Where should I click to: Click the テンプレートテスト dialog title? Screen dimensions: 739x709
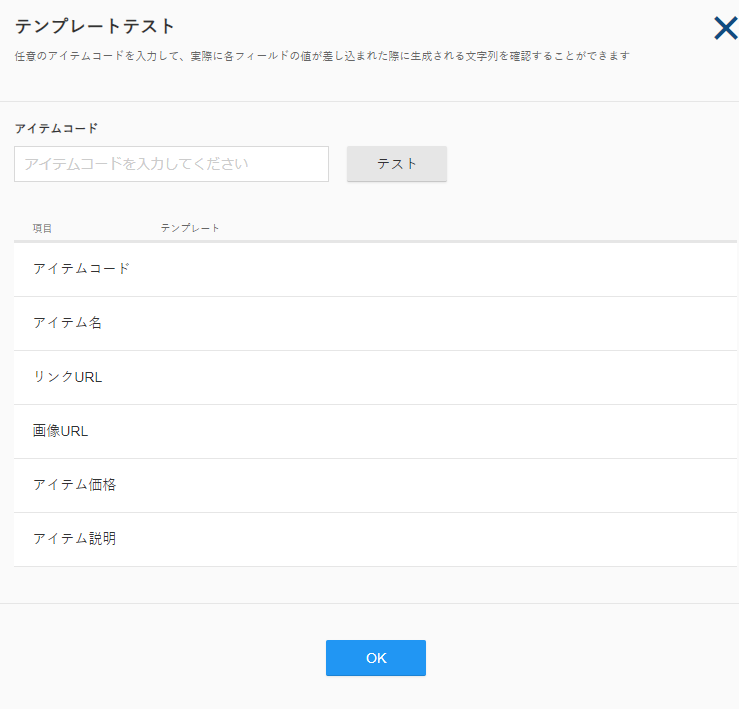point(95,26)
